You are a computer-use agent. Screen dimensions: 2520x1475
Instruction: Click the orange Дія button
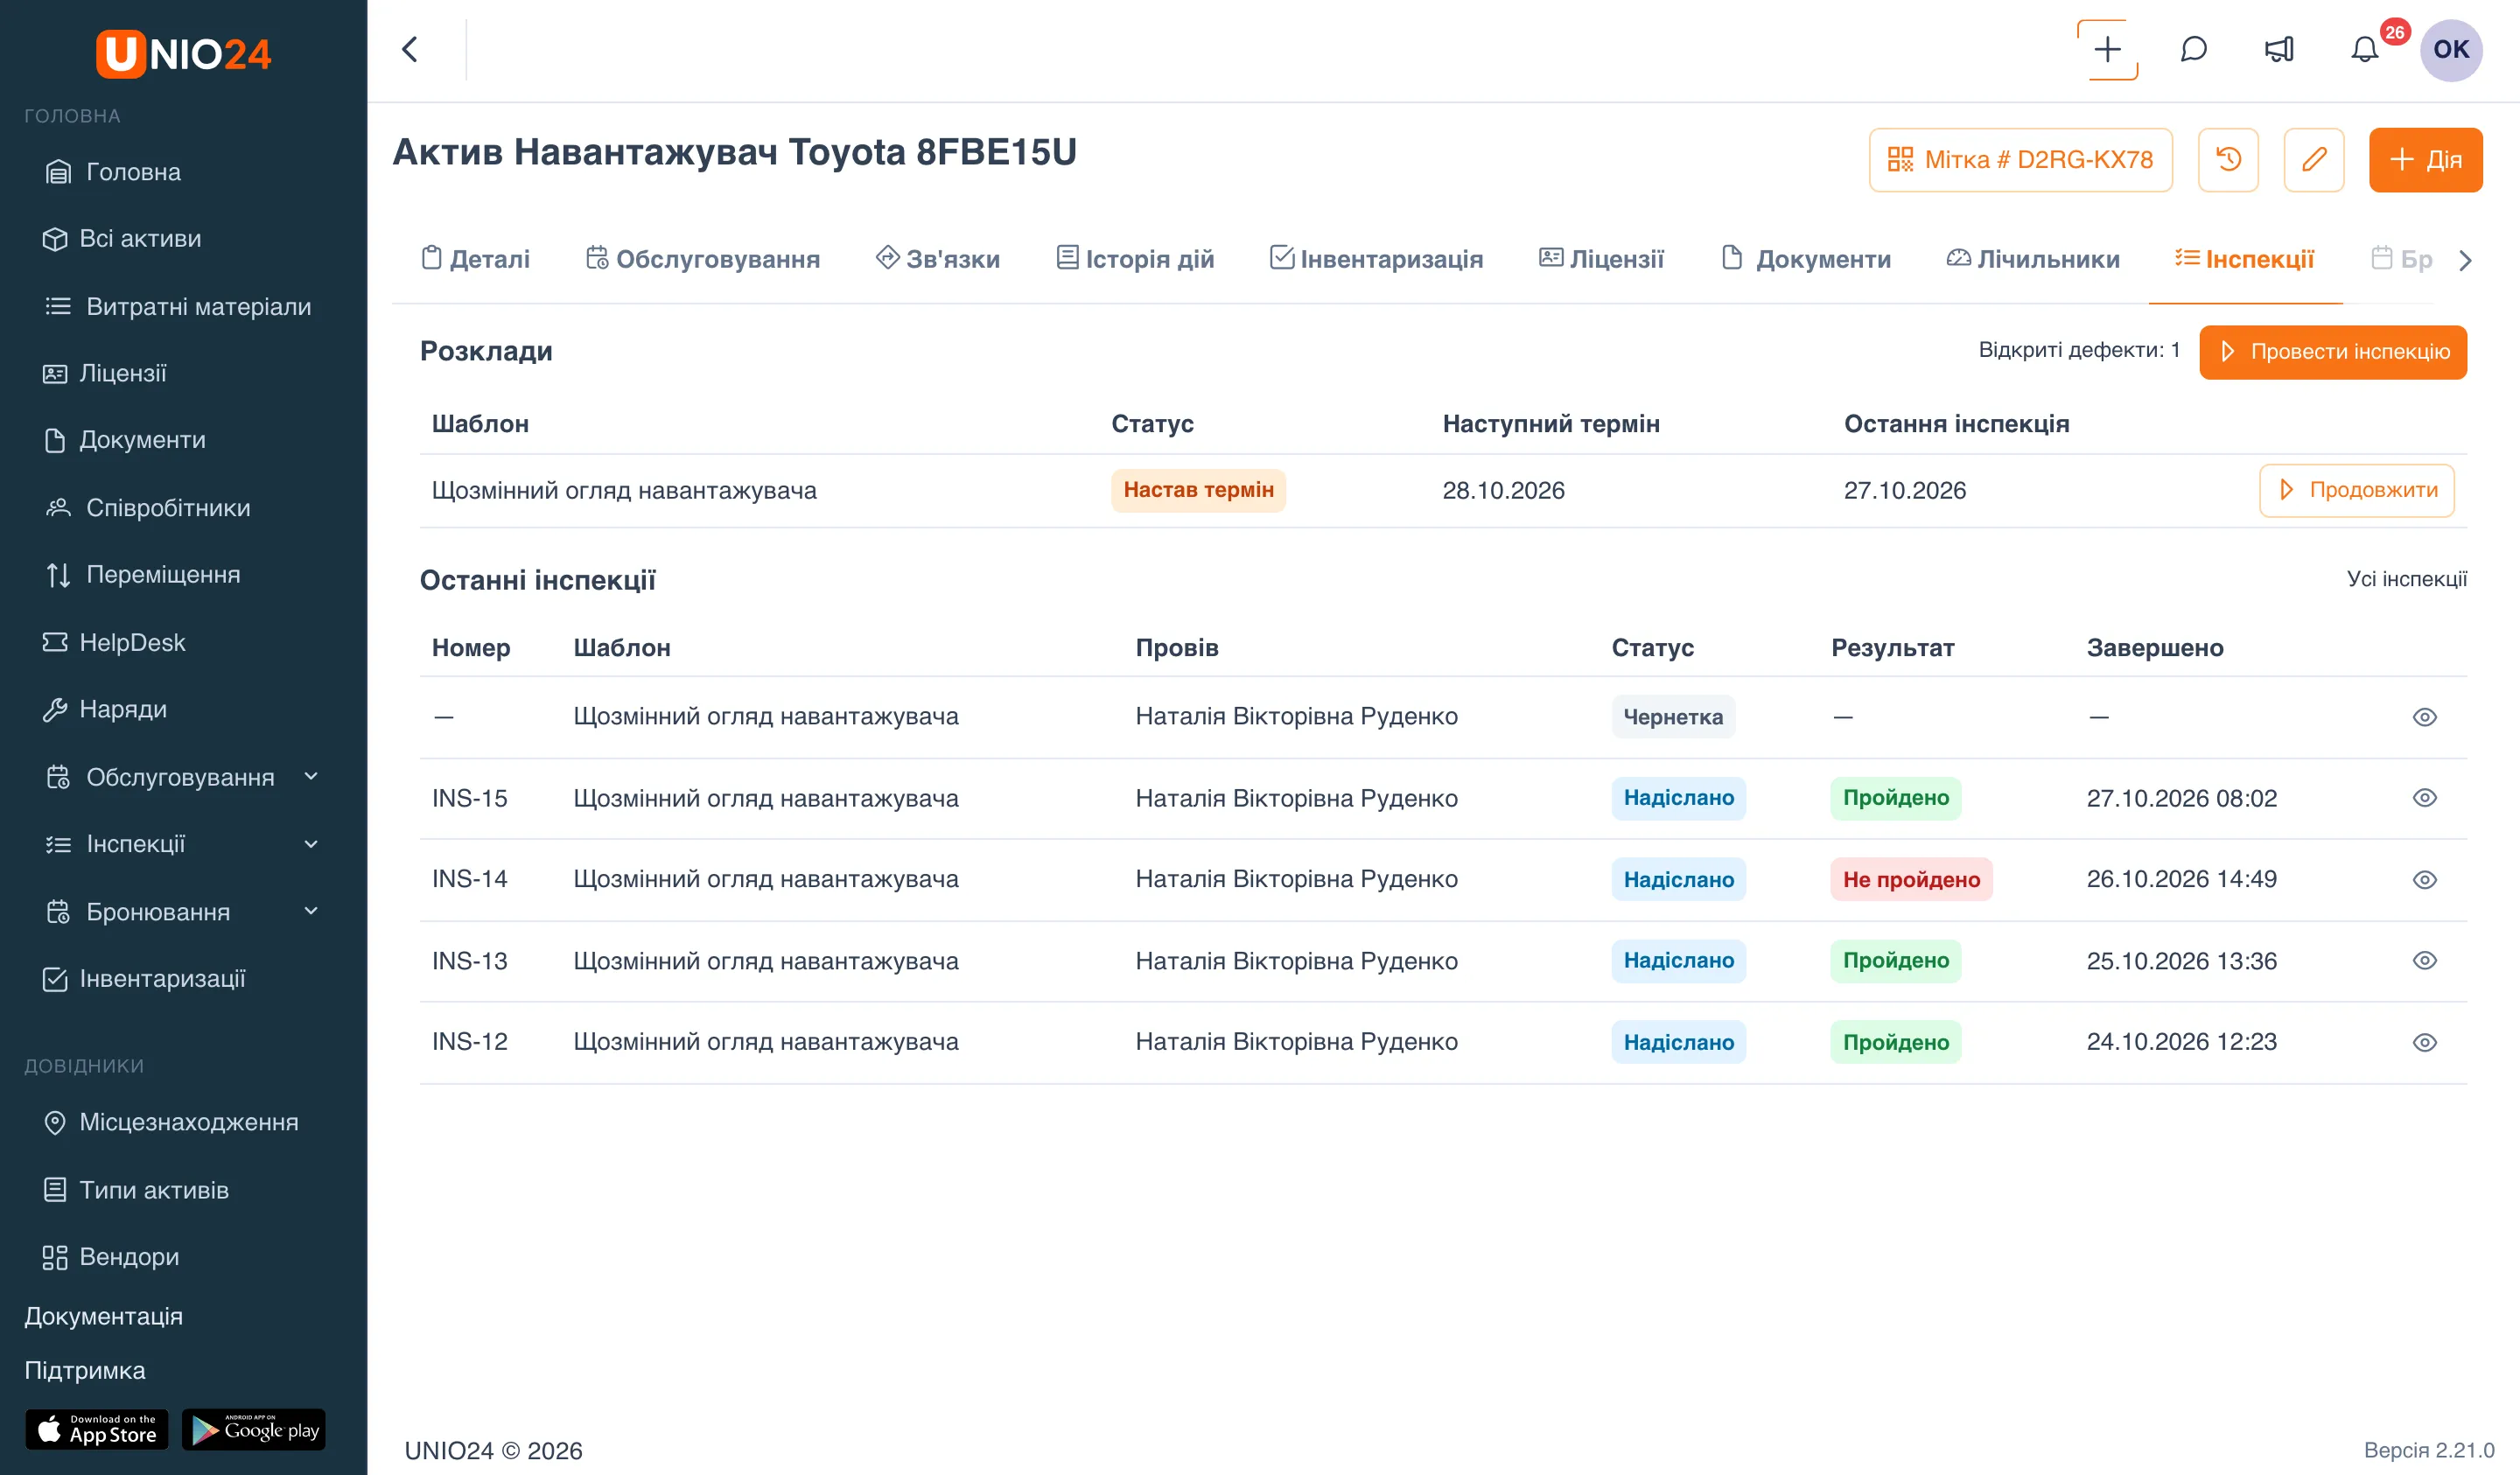pos(2425,160)
